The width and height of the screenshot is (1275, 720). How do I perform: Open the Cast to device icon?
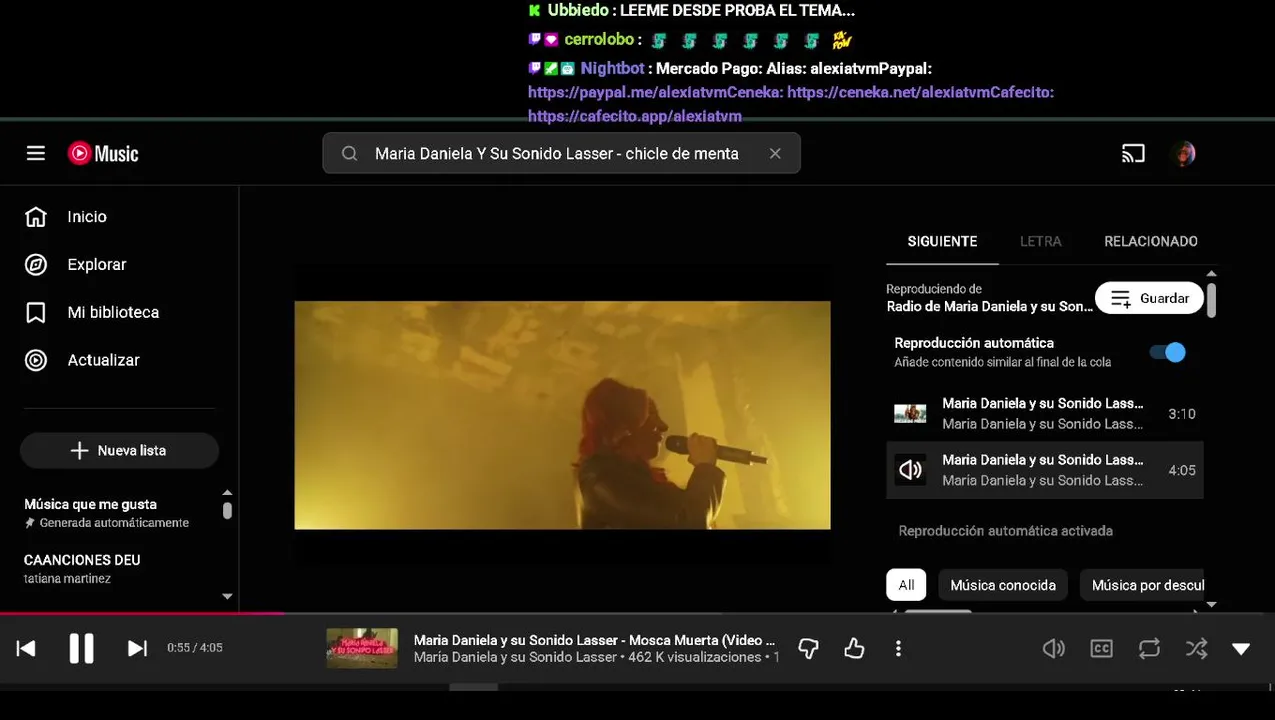tap(1133, 153)
